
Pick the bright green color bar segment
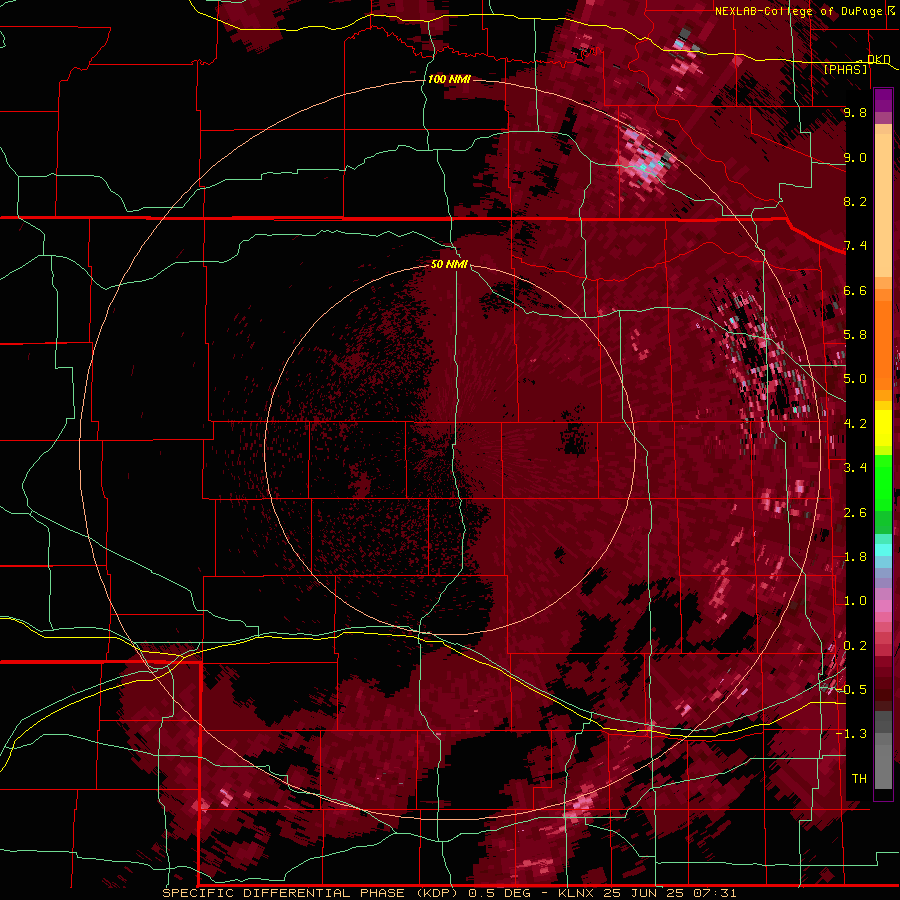[x=883, y=483]
